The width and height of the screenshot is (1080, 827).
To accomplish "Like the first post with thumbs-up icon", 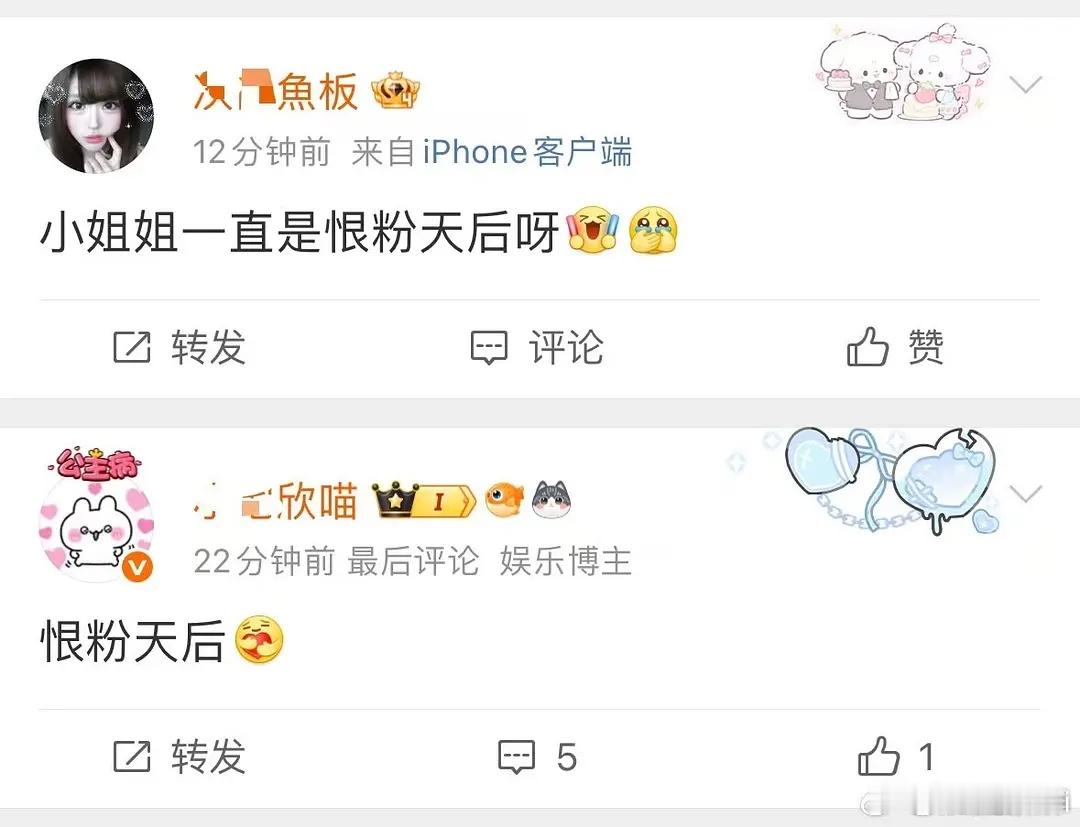I will tap(867, 346).
